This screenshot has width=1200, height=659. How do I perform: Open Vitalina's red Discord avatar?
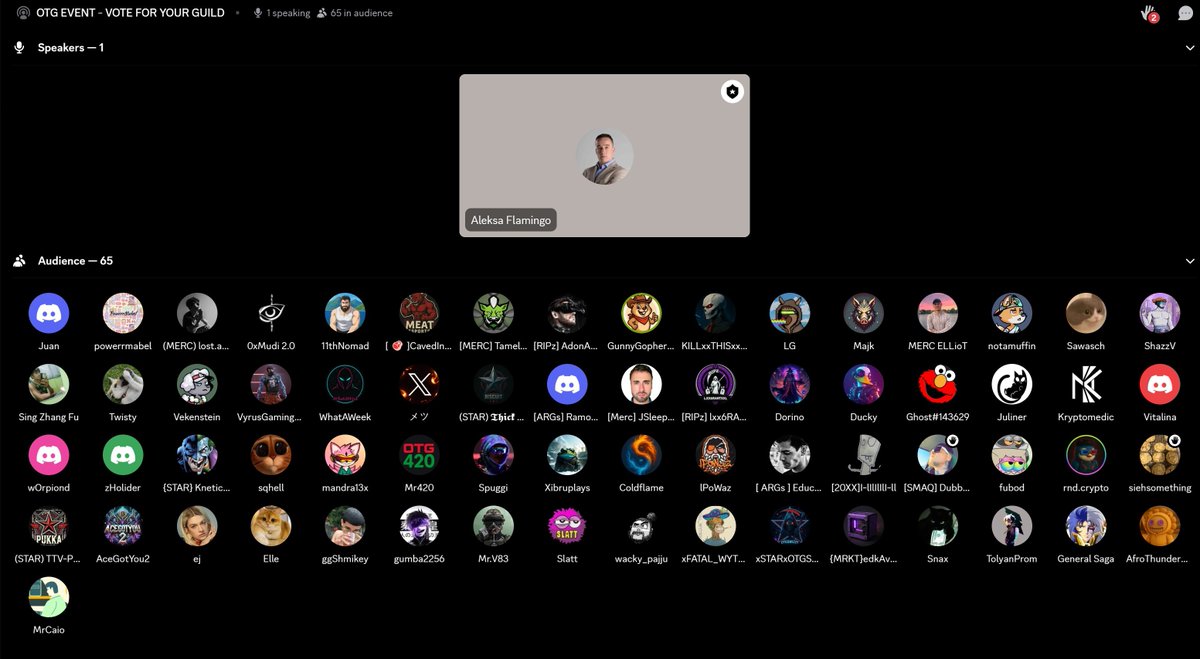click(1160, 384)
